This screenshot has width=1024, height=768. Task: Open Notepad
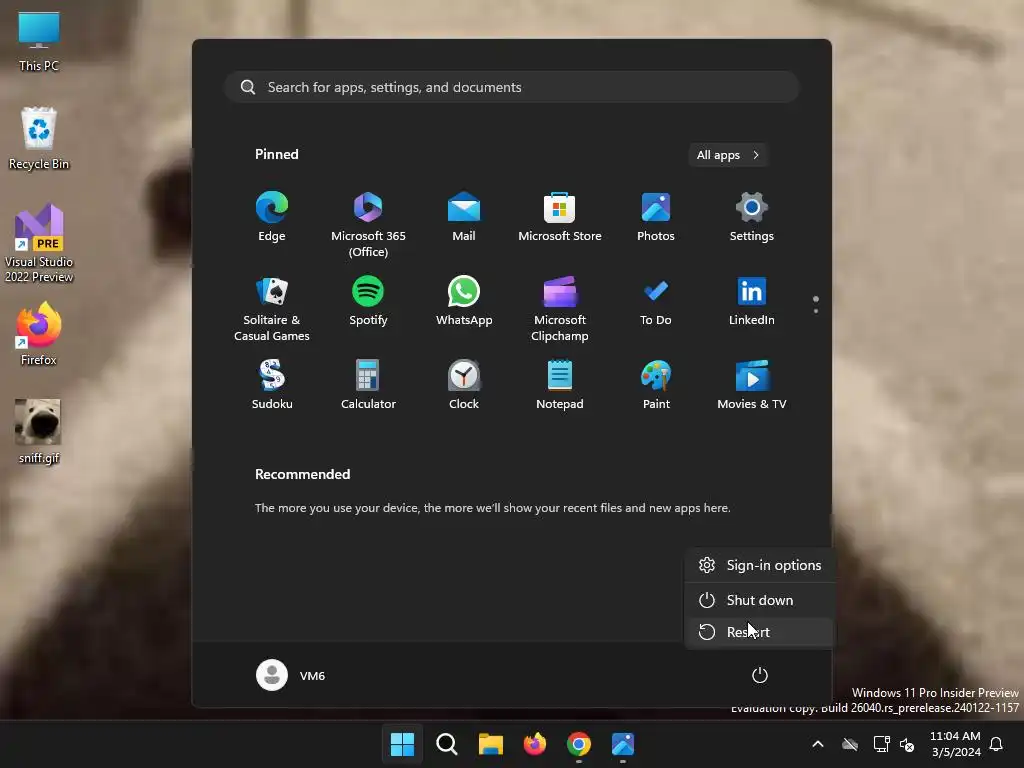[x=560, y=385]
